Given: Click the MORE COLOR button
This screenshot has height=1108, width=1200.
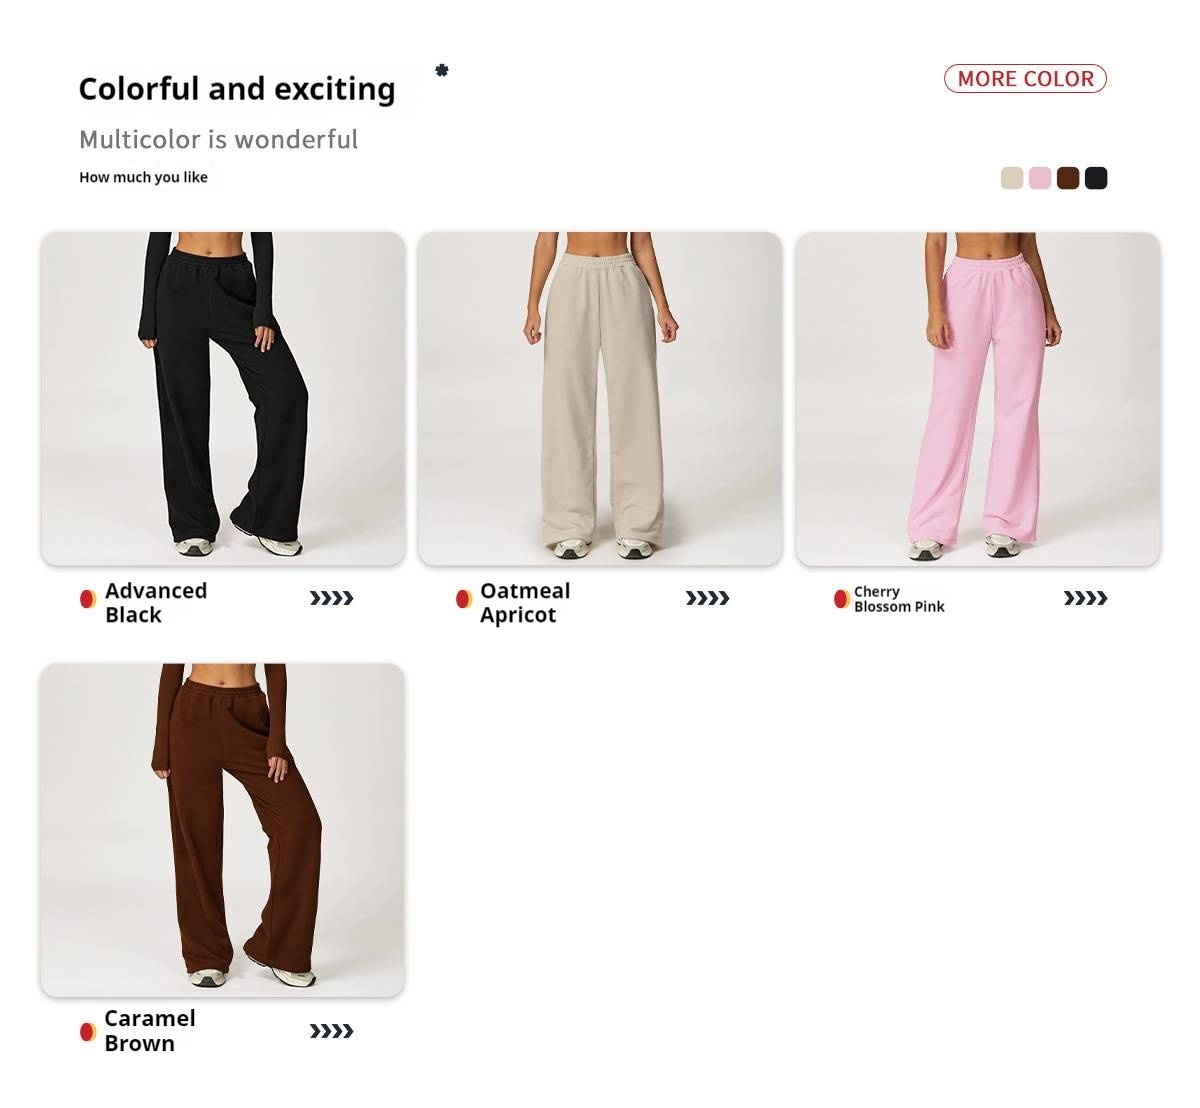Looking at the screenshot, I should coord(1025,79).
